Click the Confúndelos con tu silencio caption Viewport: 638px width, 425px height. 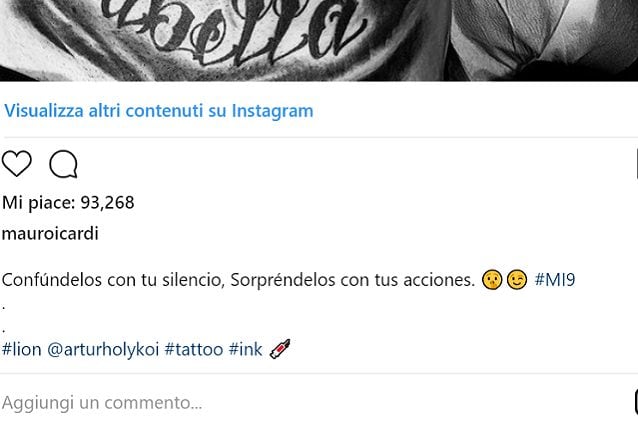pyautogui.click(x=238, y=280)
